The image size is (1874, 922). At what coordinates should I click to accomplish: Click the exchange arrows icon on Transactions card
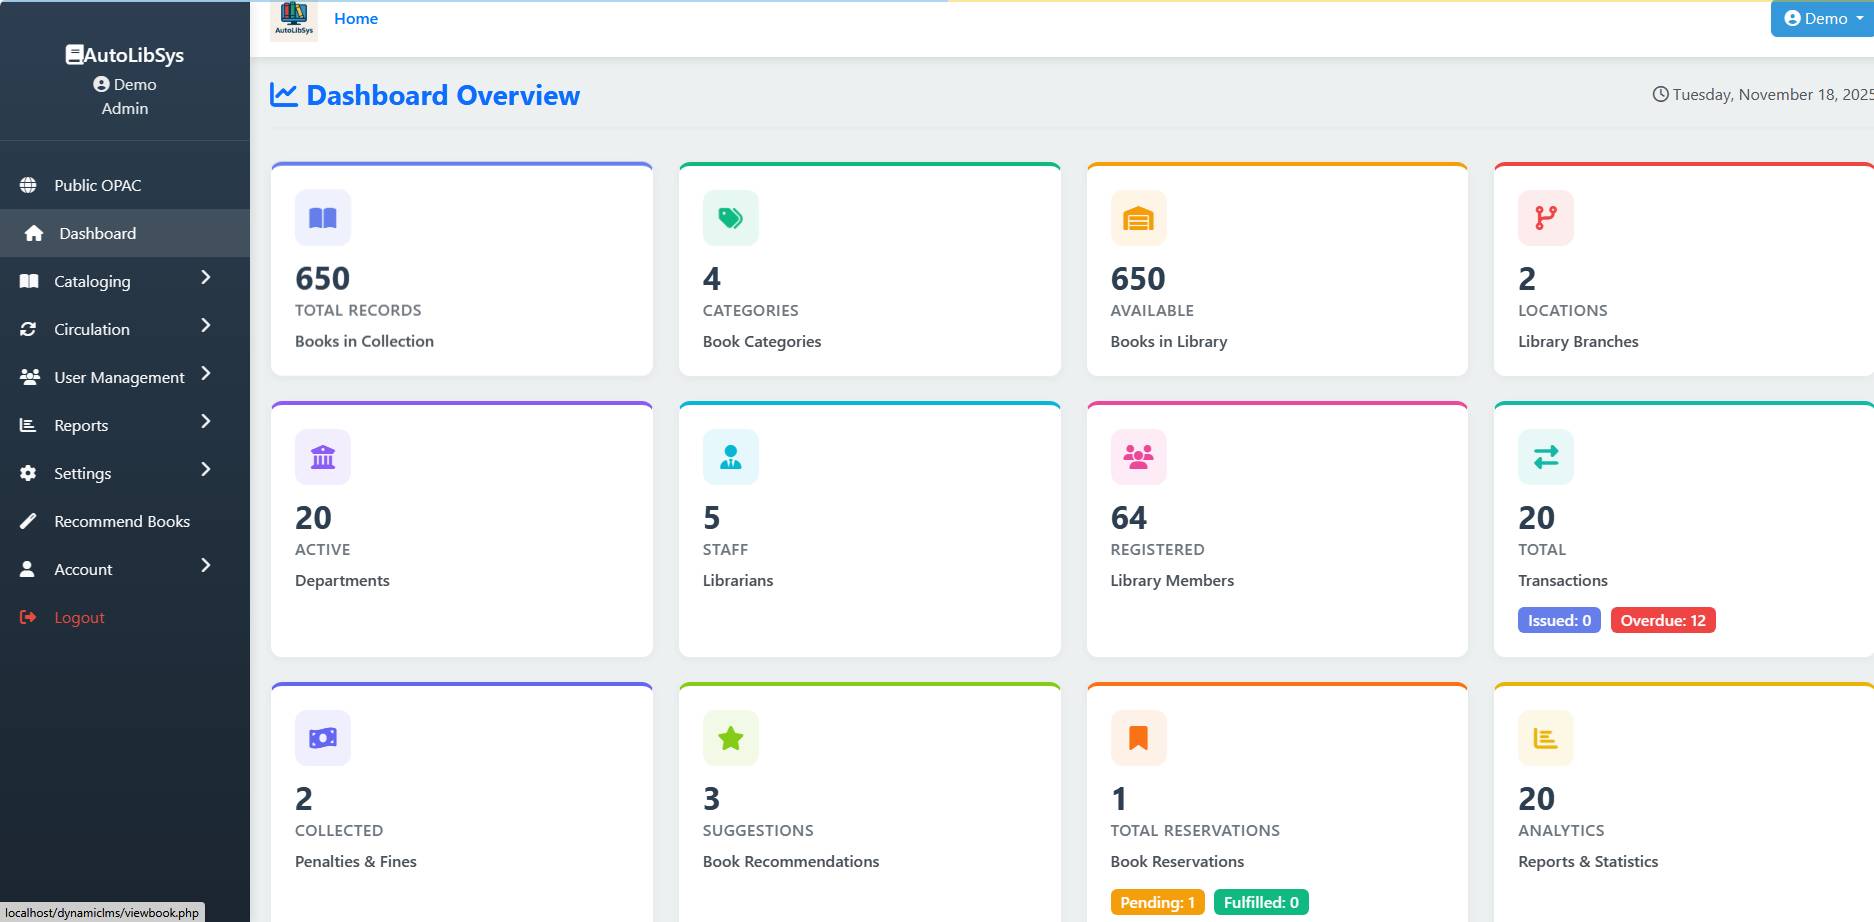coord(1545,457)
